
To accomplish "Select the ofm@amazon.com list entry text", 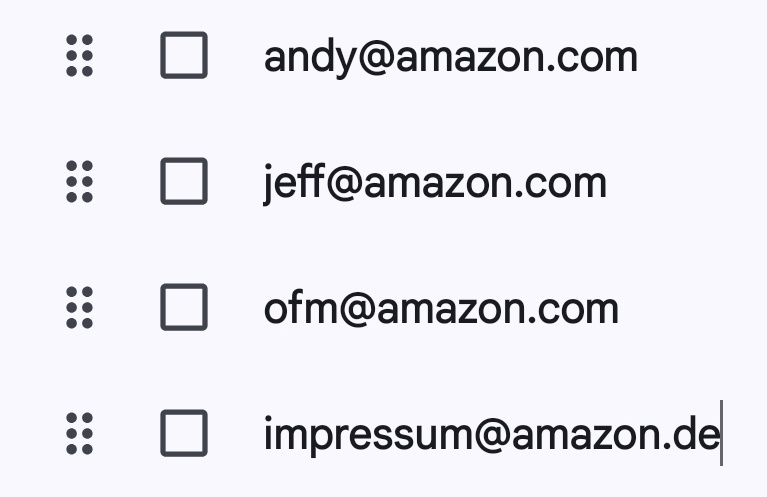I will point(441,309).
